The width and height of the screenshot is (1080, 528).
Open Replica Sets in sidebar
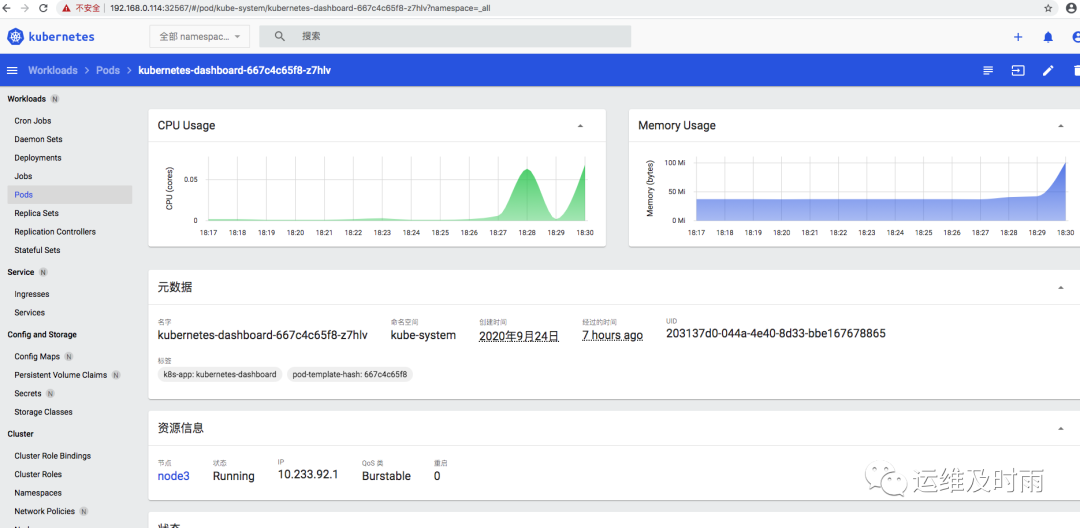[x=37, y=213]
